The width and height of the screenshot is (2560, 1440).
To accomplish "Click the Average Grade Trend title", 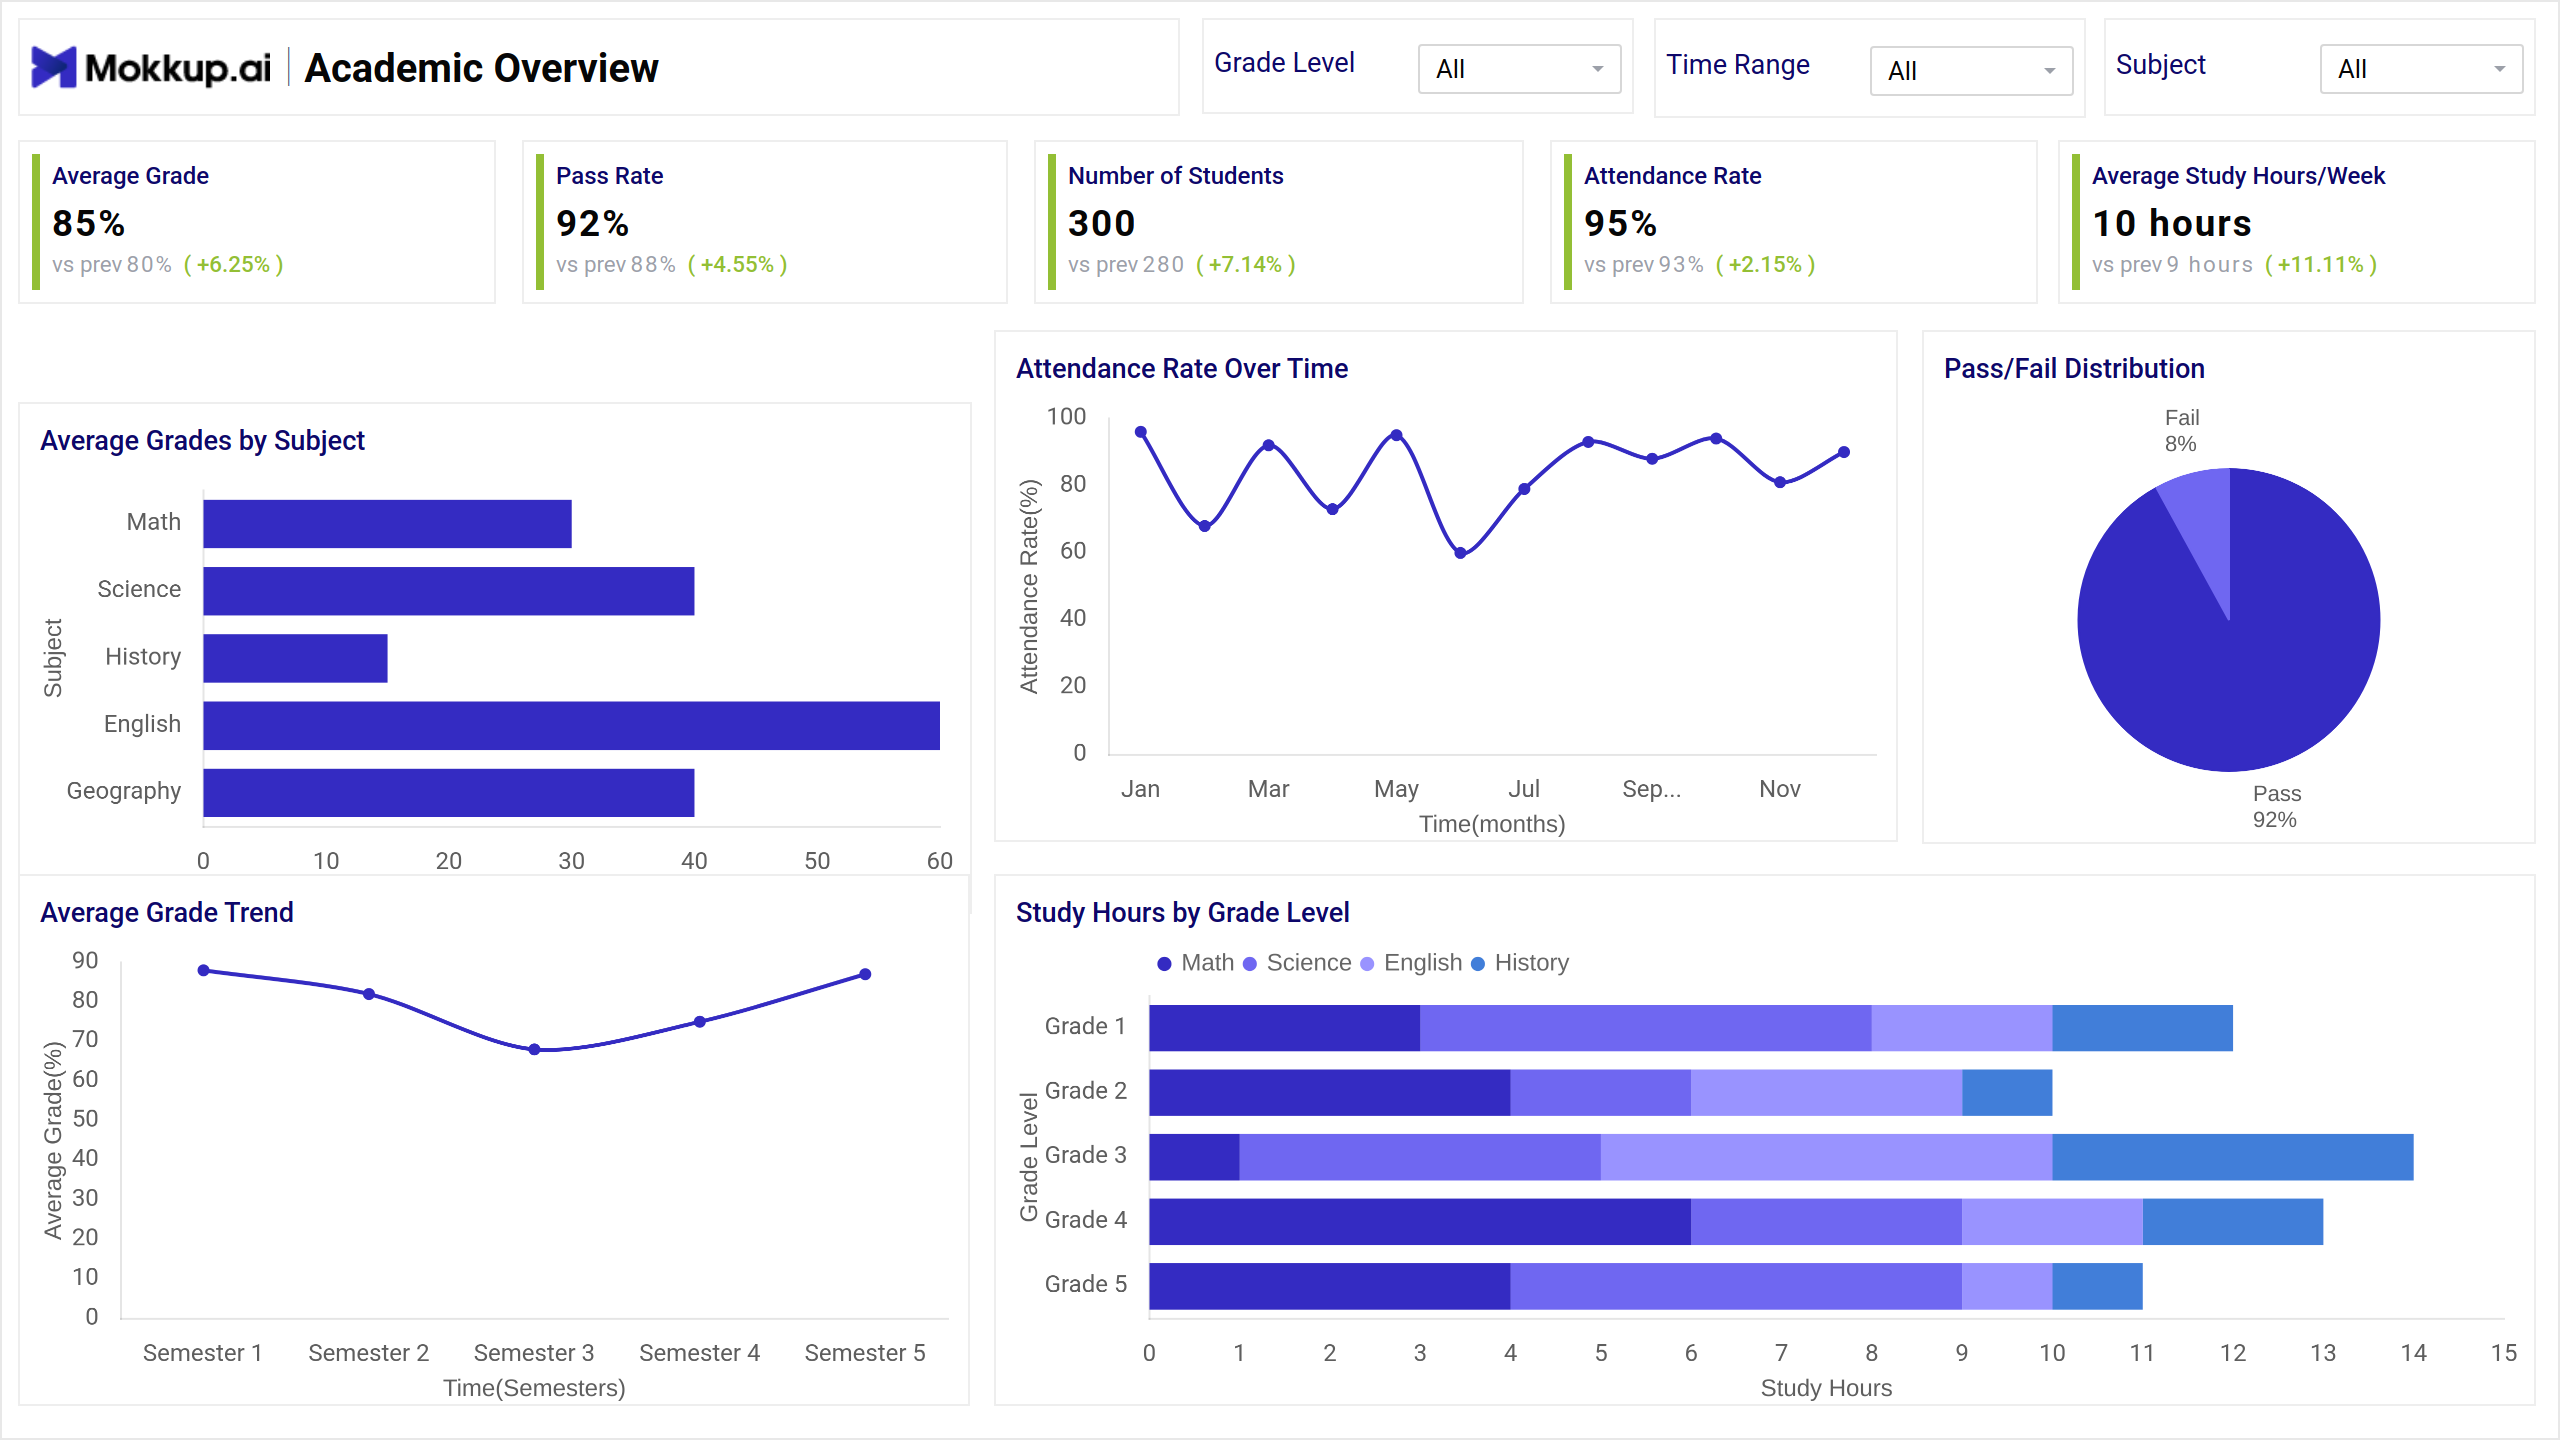I will click(167, 913).
